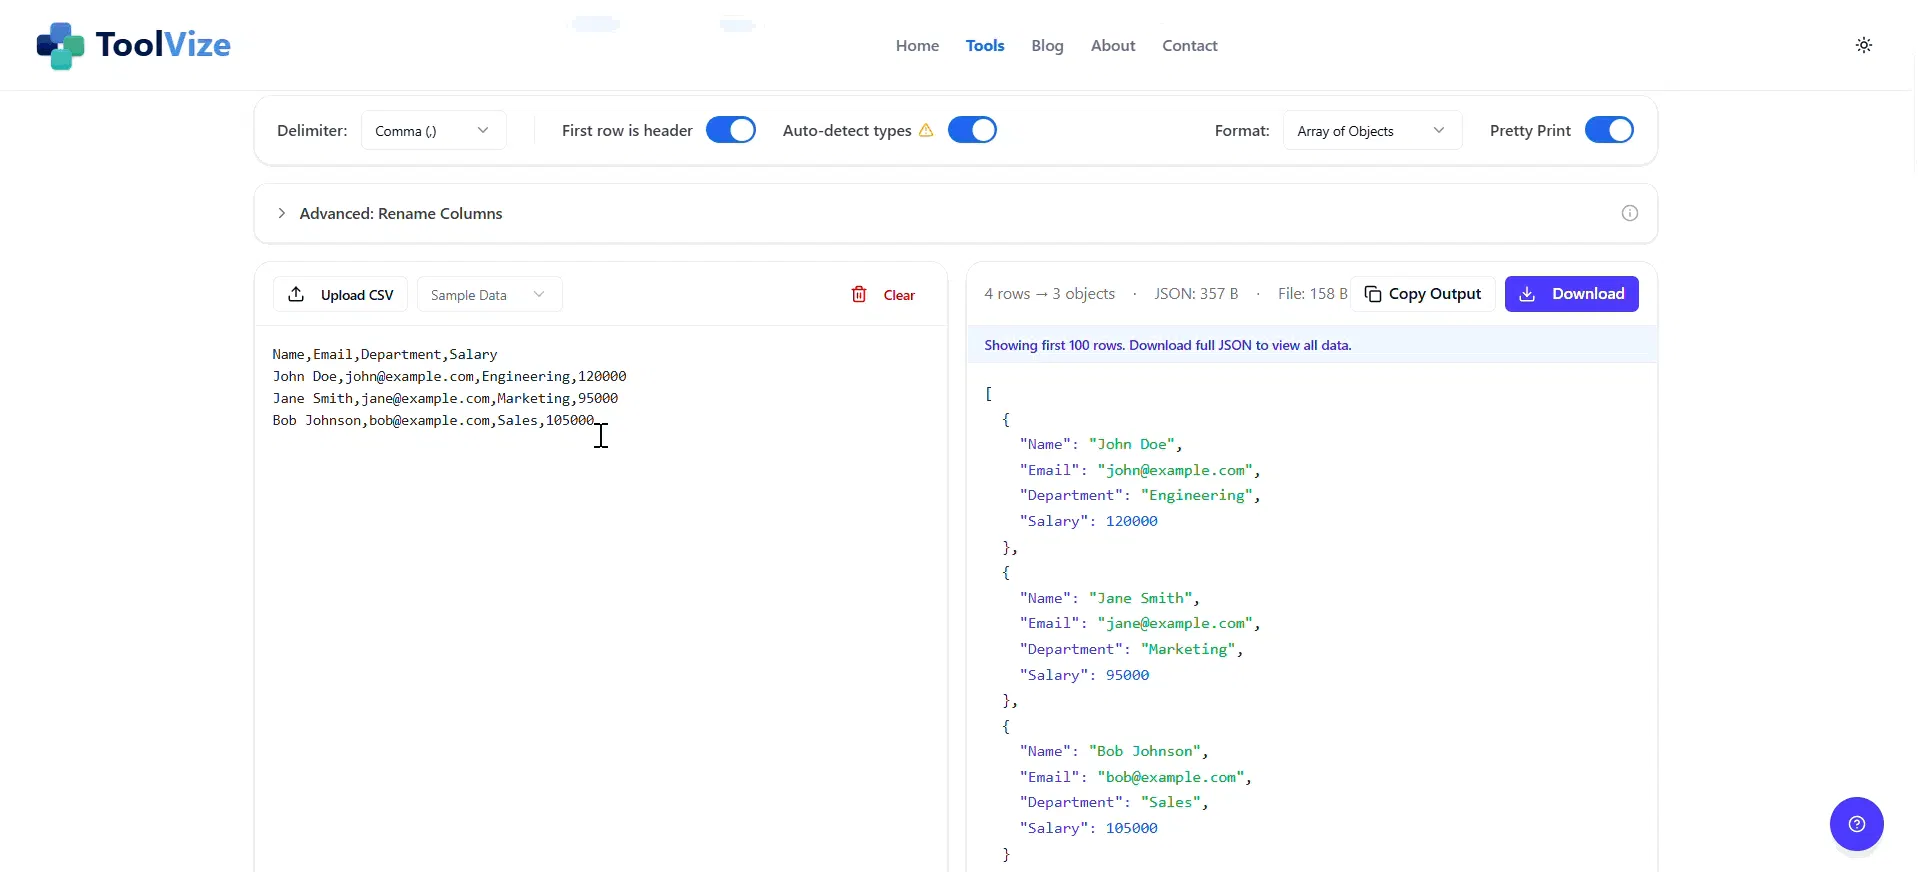The height and width of the screenshot is (872, 1918).
Task: Click the '4 rows → 3 objects' stat
Action: pos(1049,294)
